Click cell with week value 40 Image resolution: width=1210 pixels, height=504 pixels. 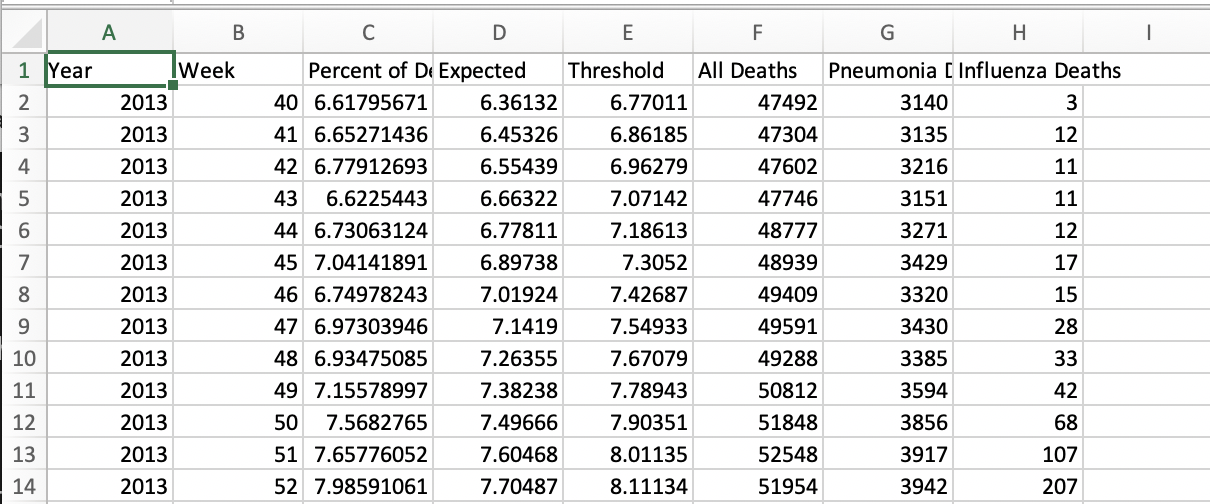point(239,102)
